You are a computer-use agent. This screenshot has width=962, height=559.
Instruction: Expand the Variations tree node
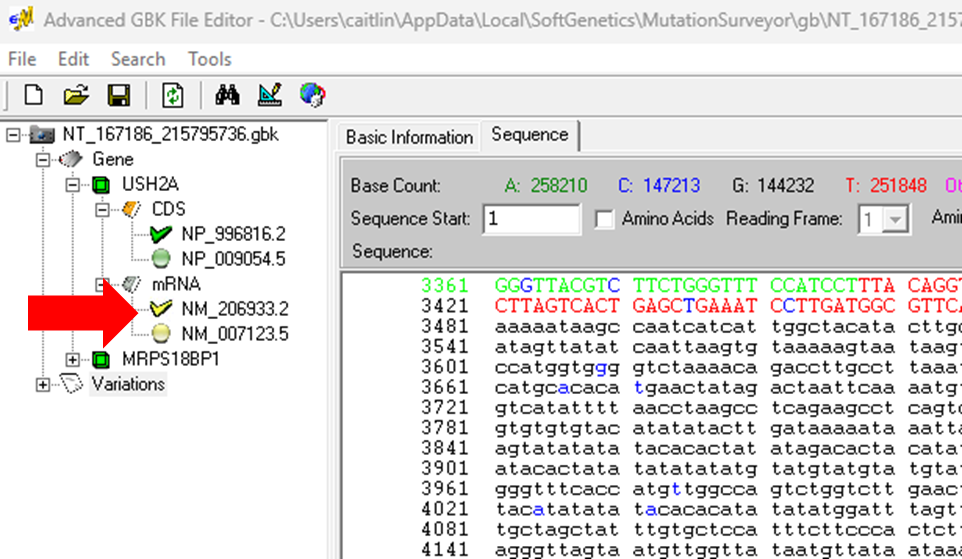coord(42,385)
